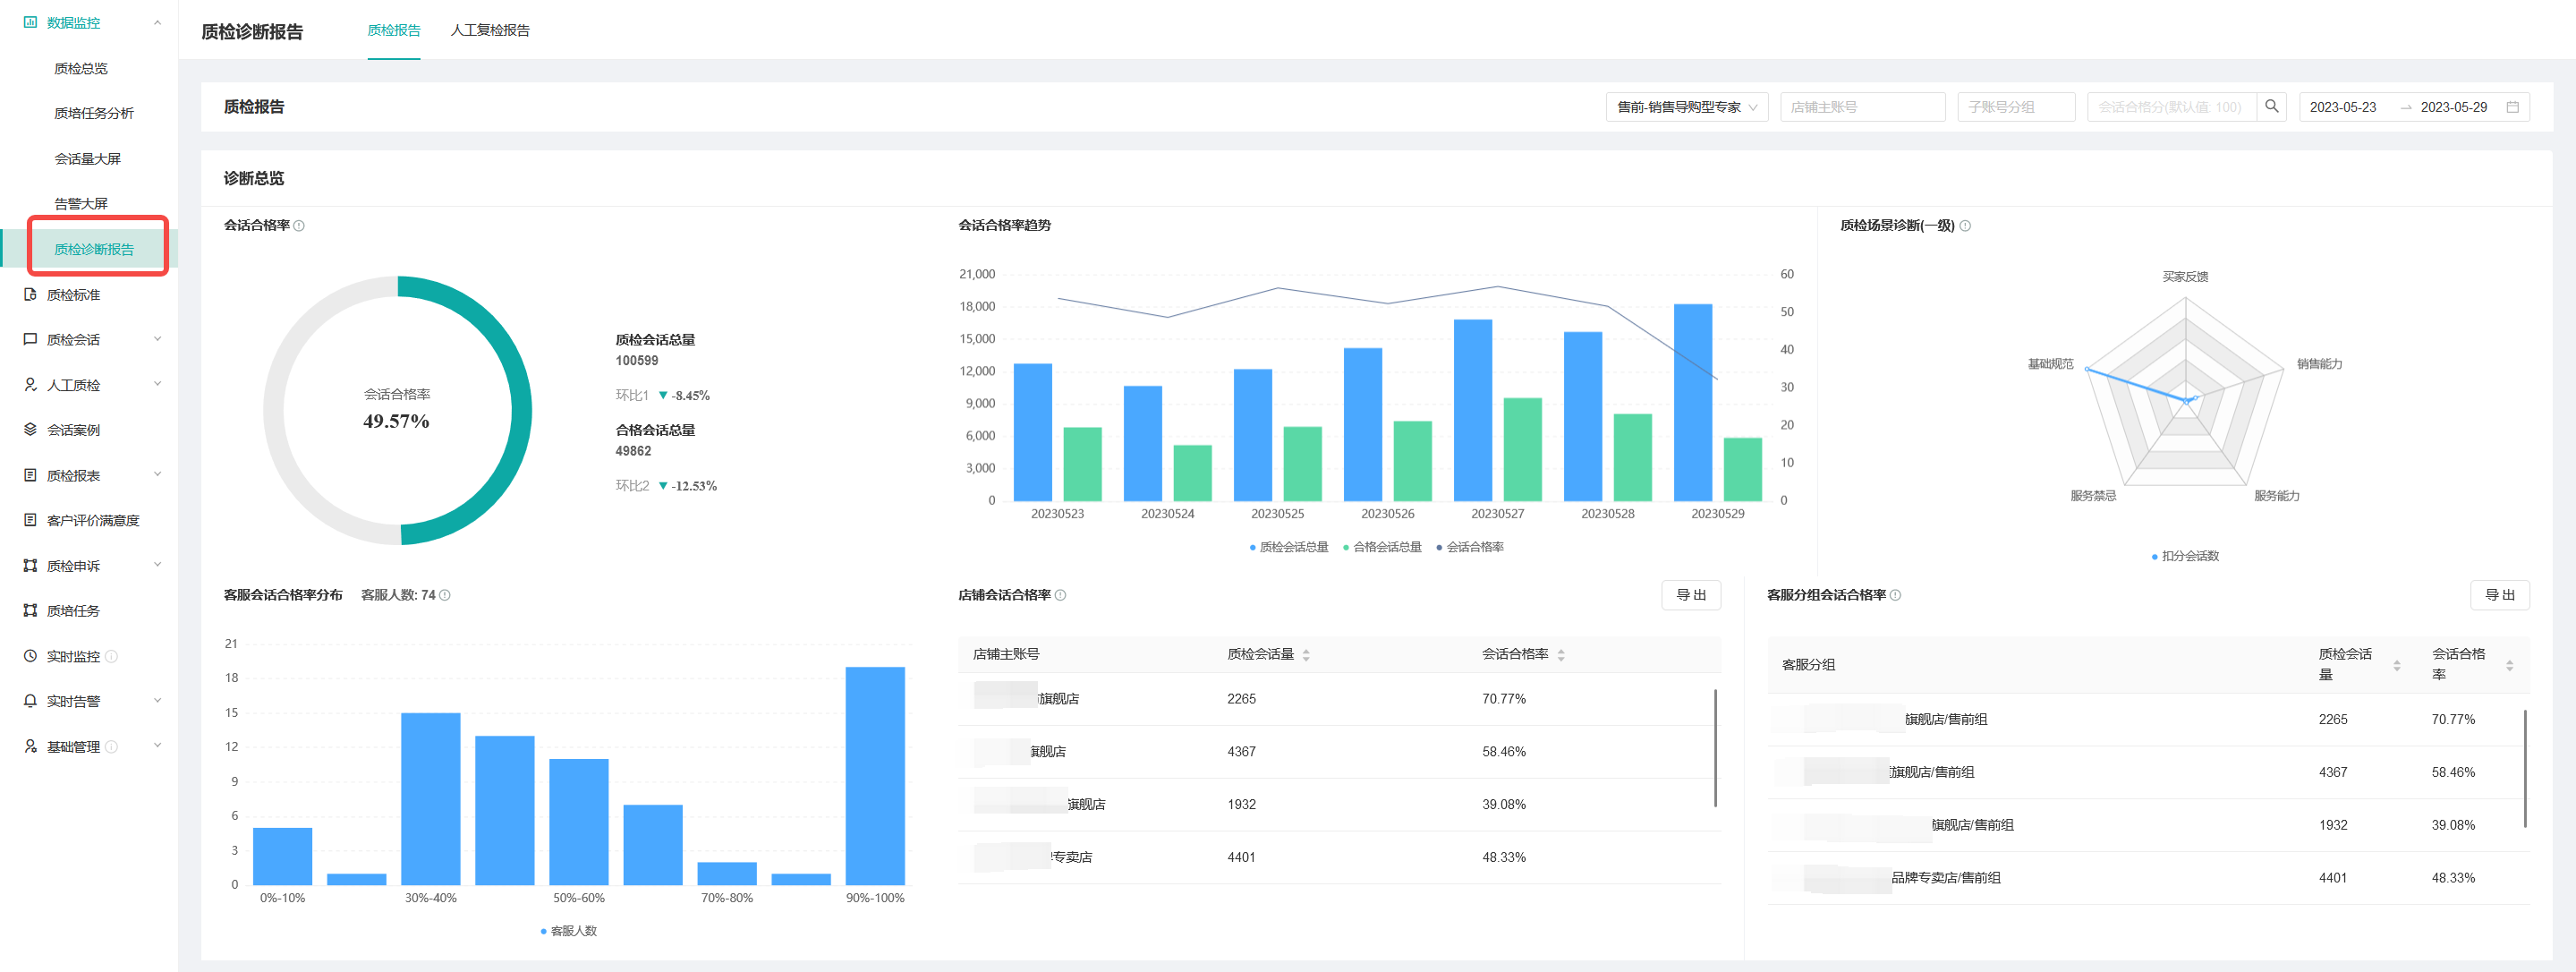This screenshot has width=2576, height=972.
Task: Sort group table by 质检会话量 column
Action: pyautogui.click(x=2396, y=665)
